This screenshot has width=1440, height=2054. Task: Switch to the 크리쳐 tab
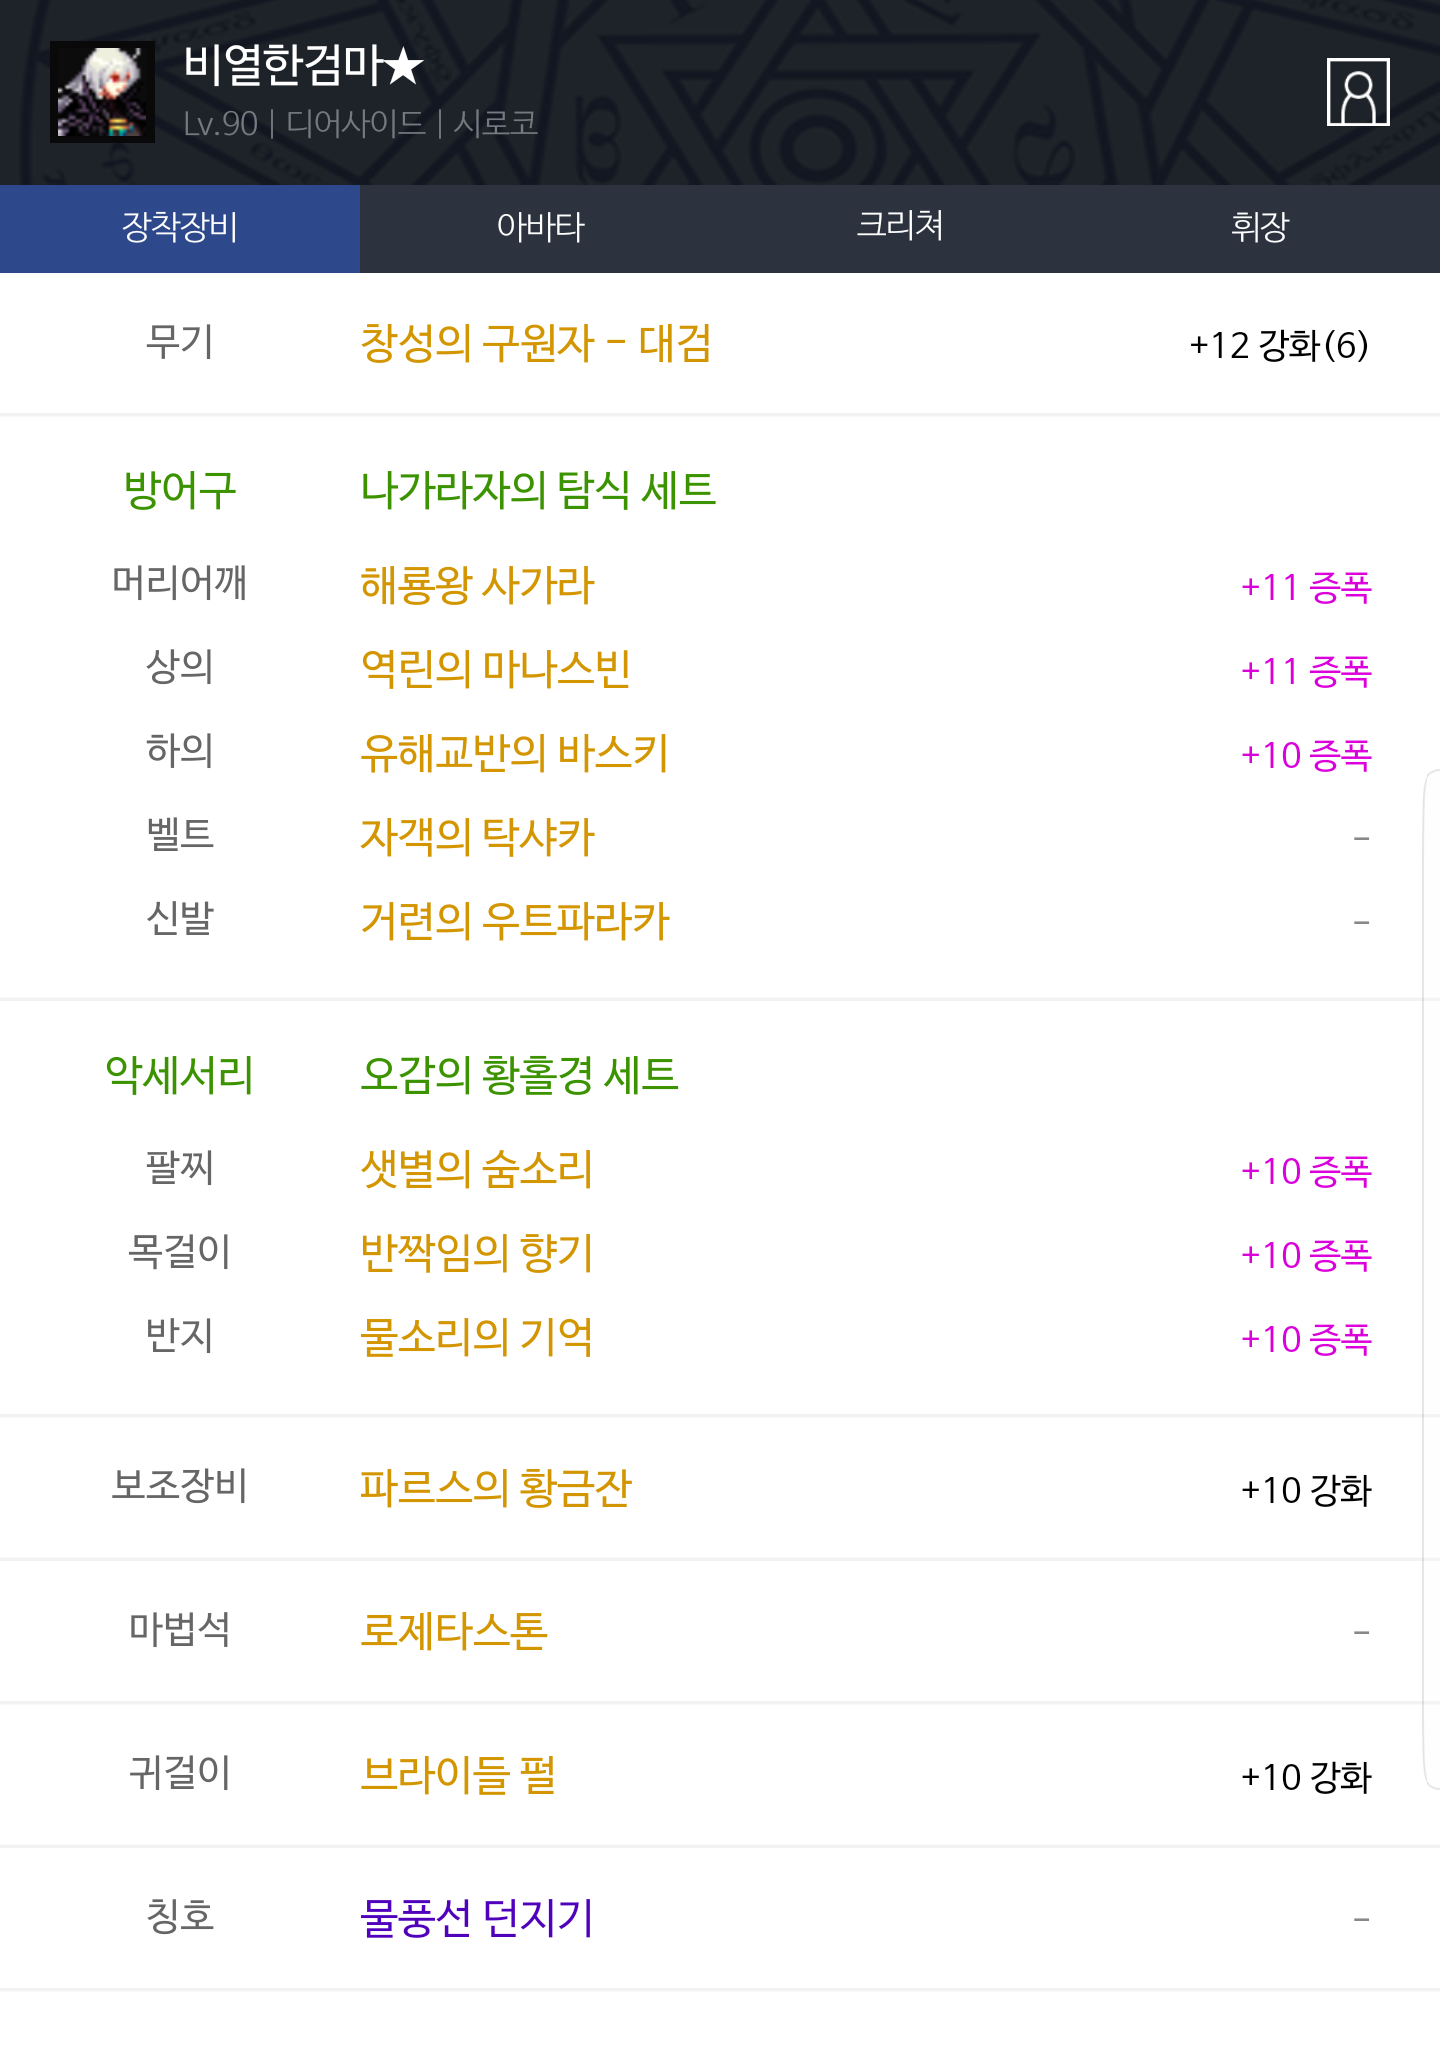900,228
